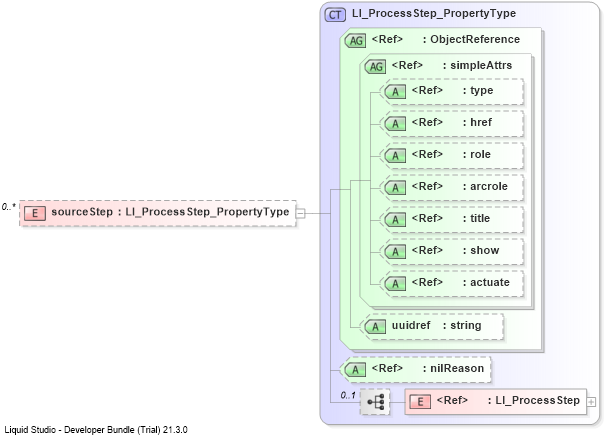Screen dimensions: 604x435
Task: Select the ': actuate' attribute label
Action: pos(486,282)
